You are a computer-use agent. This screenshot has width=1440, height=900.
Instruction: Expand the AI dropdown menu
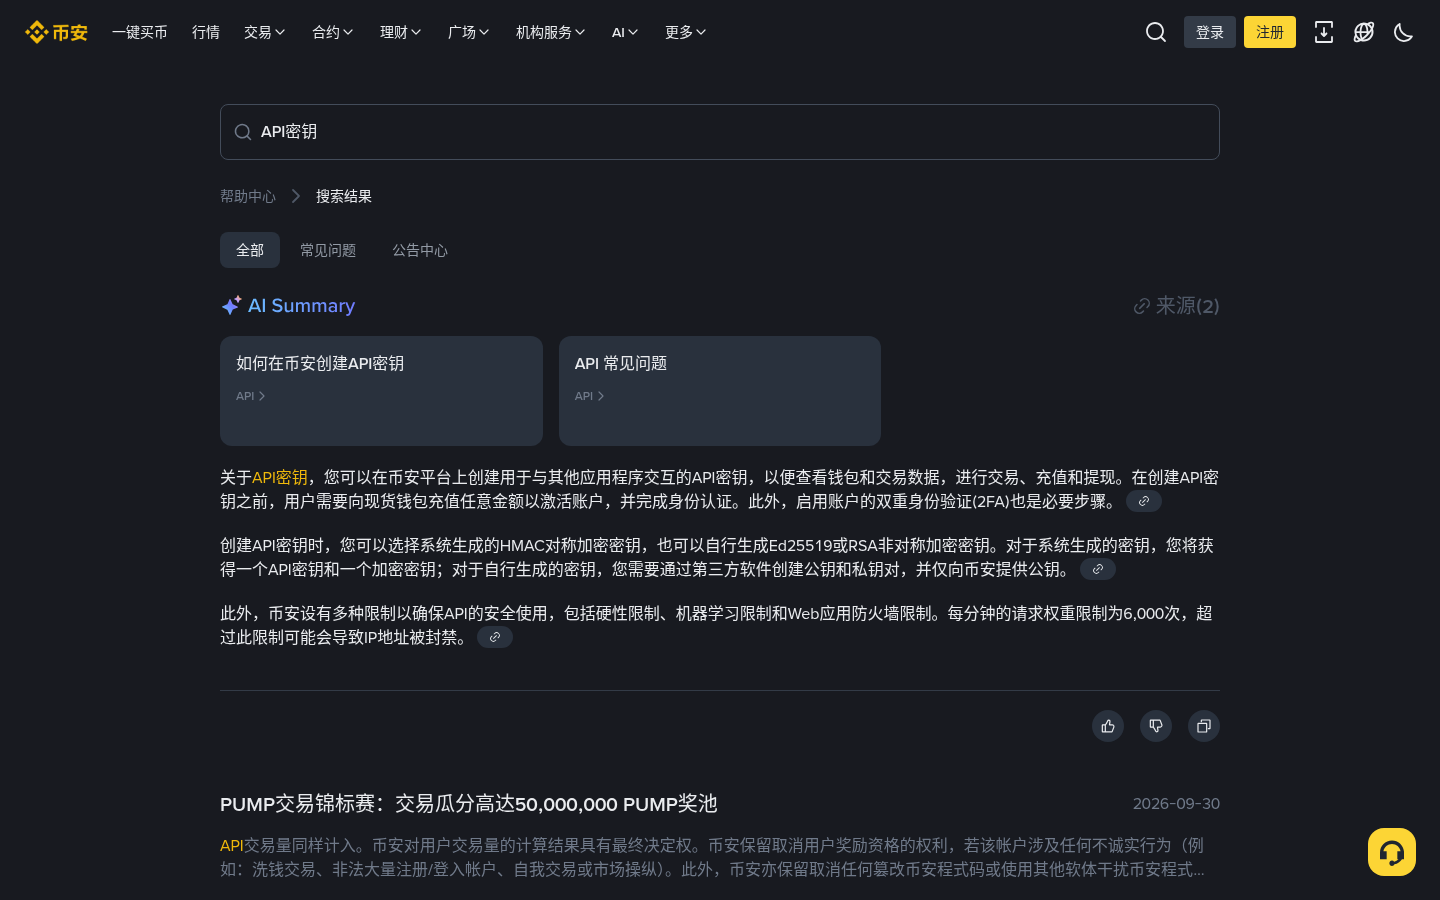[x=625, y=32]
